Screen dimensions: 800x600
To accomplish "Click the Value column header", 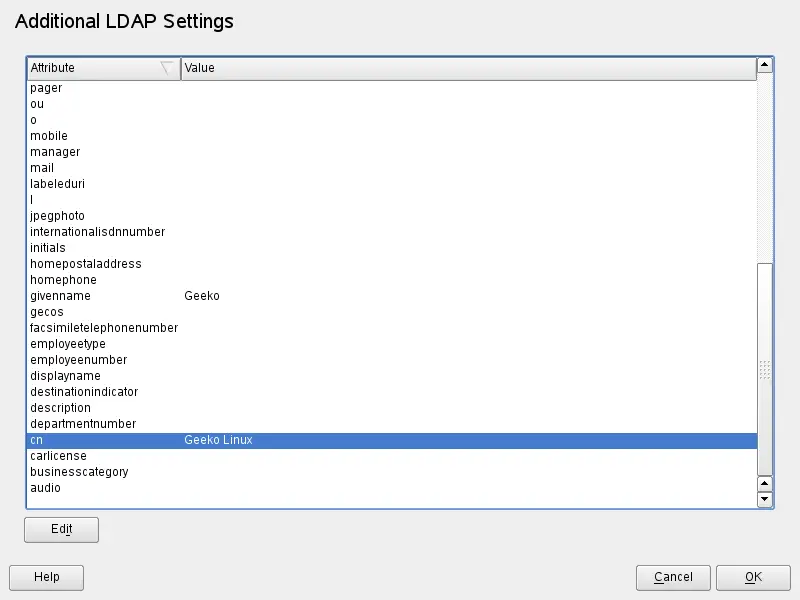I will pyautogui.click(x=468, y=68).
